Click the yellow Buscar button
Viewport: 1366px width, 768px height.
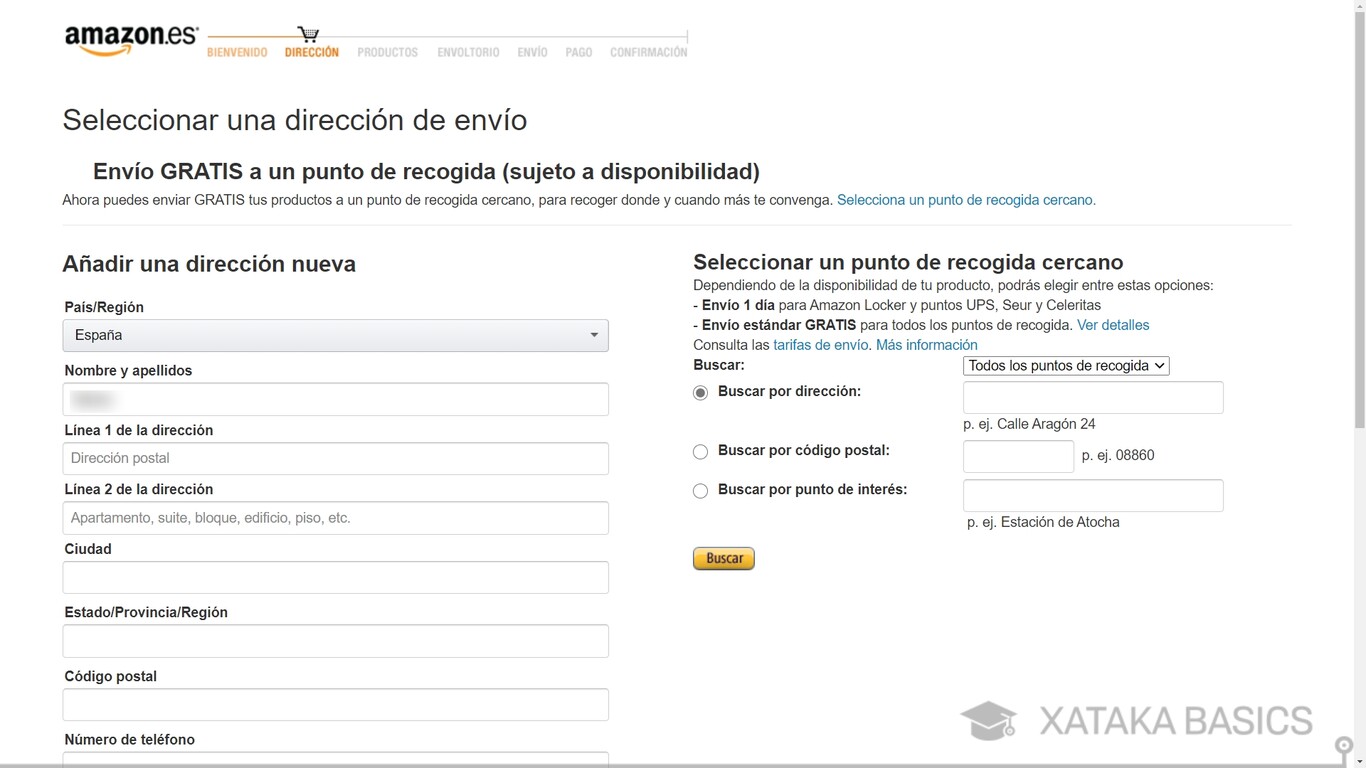pos(723,558)
